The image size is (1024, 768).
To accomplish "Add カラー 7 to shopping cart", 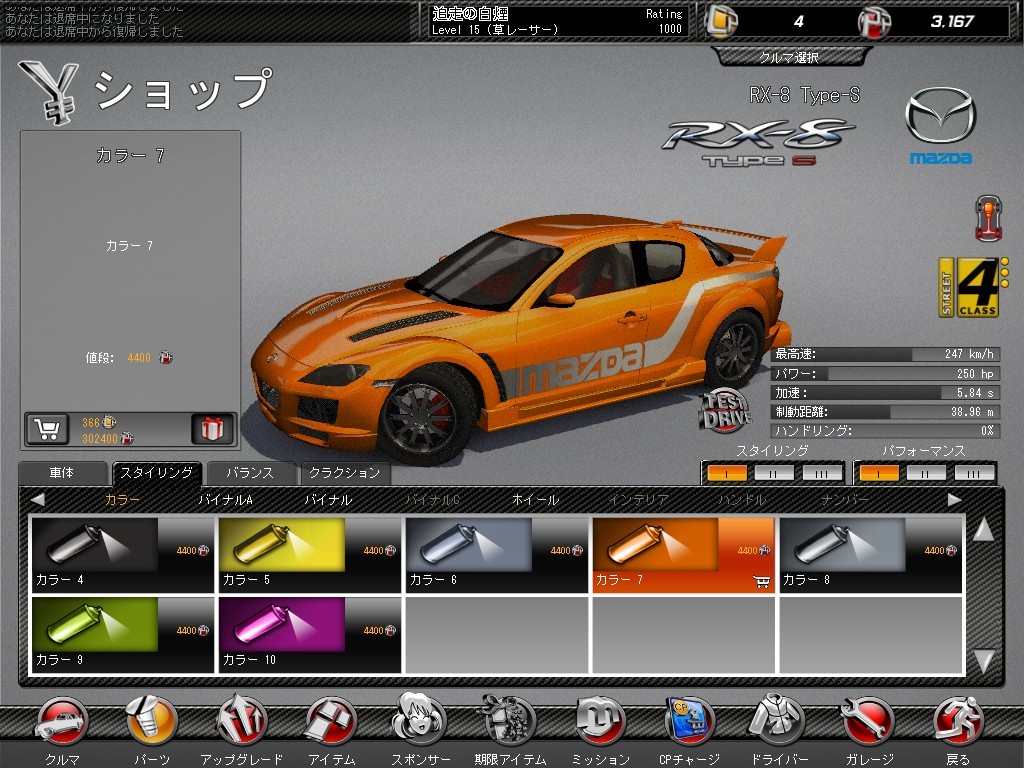I will [x=47, y=430].
